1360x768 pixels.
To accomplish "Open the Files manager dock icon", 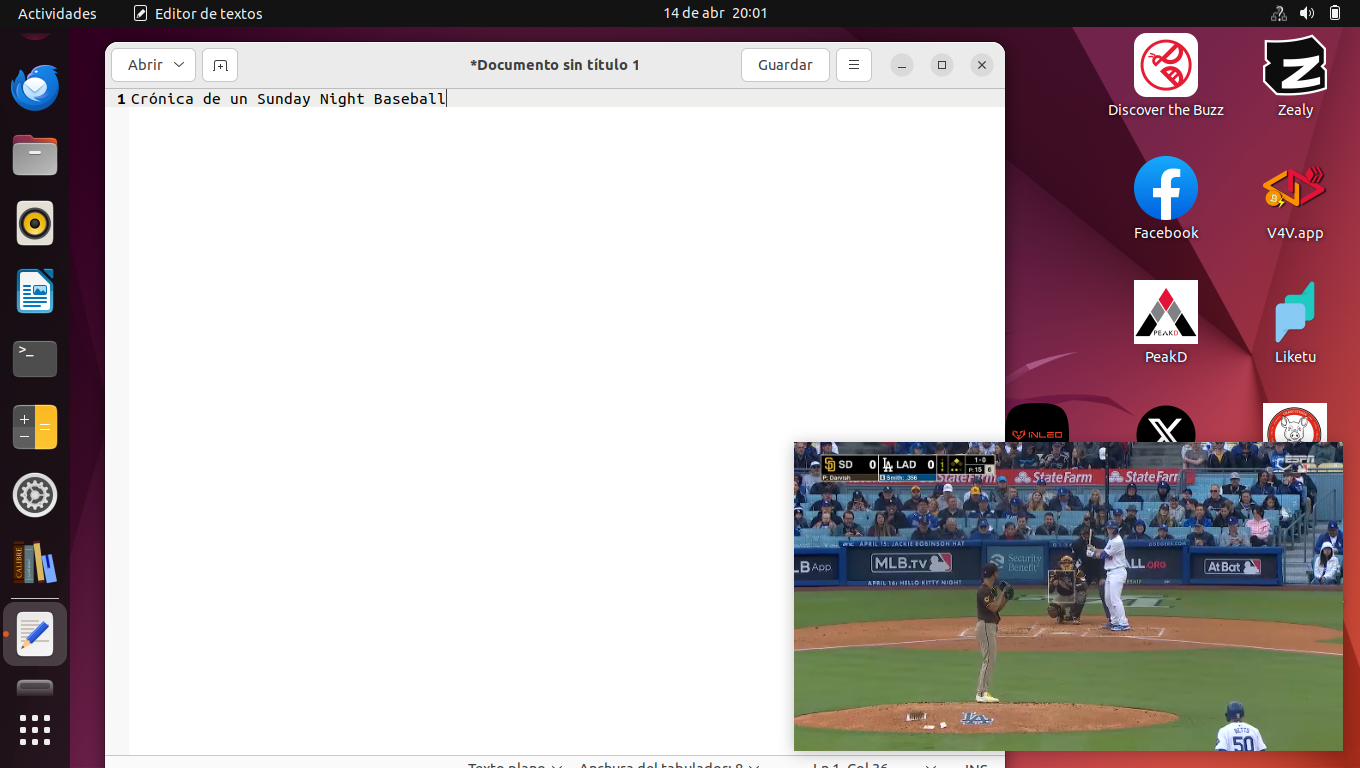I will [x=35, y=155].
